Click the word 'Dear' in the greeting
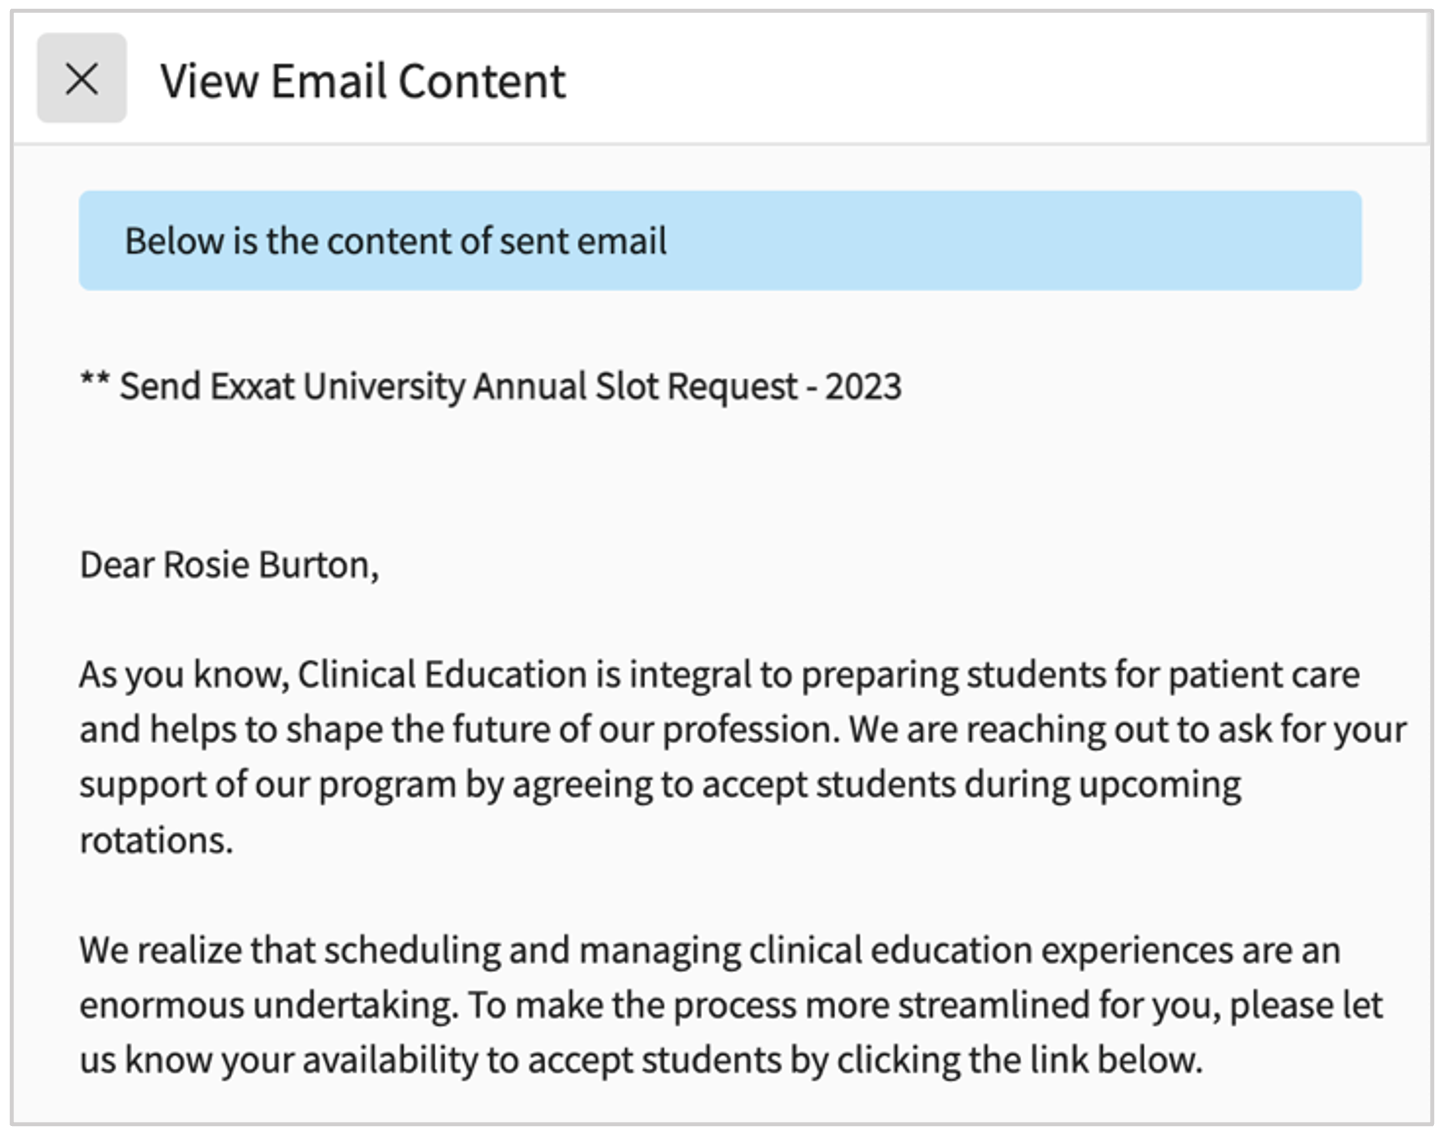 click(117, 565)
